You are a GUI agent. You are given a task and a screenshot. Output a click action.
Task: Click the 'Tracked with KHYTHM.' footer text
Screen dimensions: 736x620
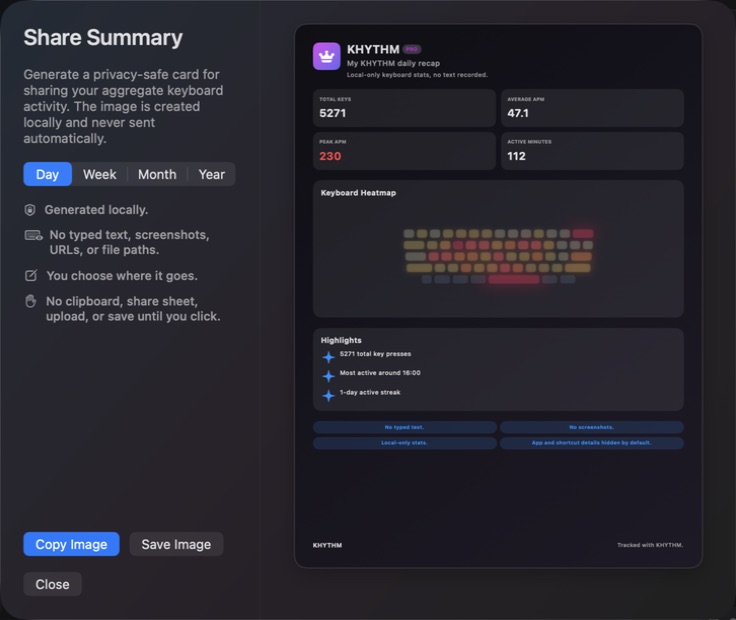pos(650,545)
